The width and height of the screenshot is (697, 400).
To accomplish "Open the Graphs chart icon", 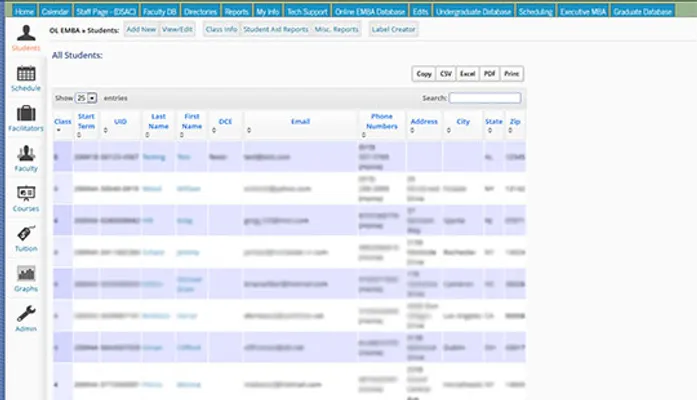I will pyautogui.click(x=26, y=273).
